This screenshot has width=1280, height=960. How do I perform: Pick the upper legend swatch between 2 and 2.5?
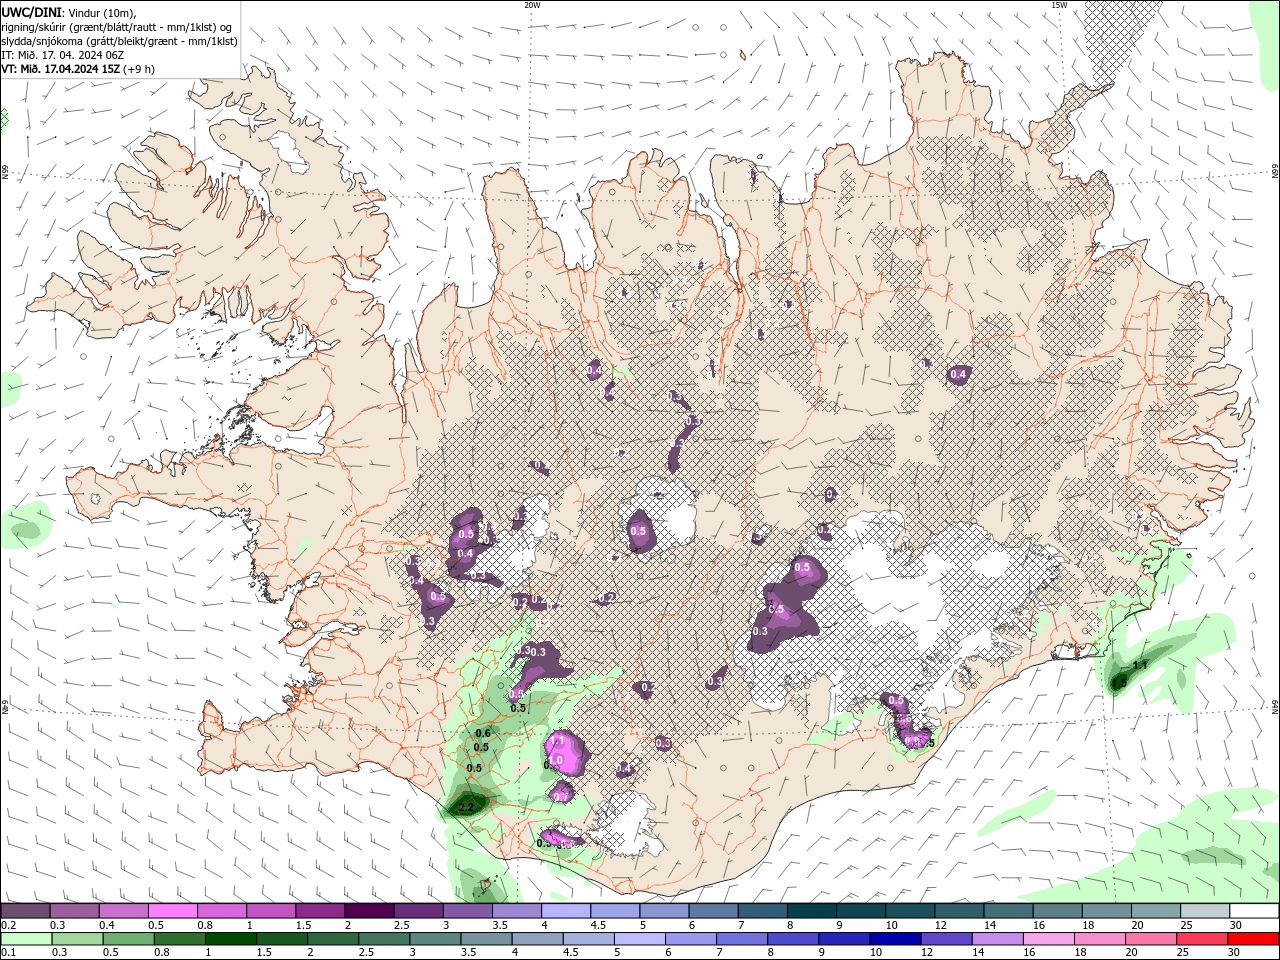coord(369,911)
